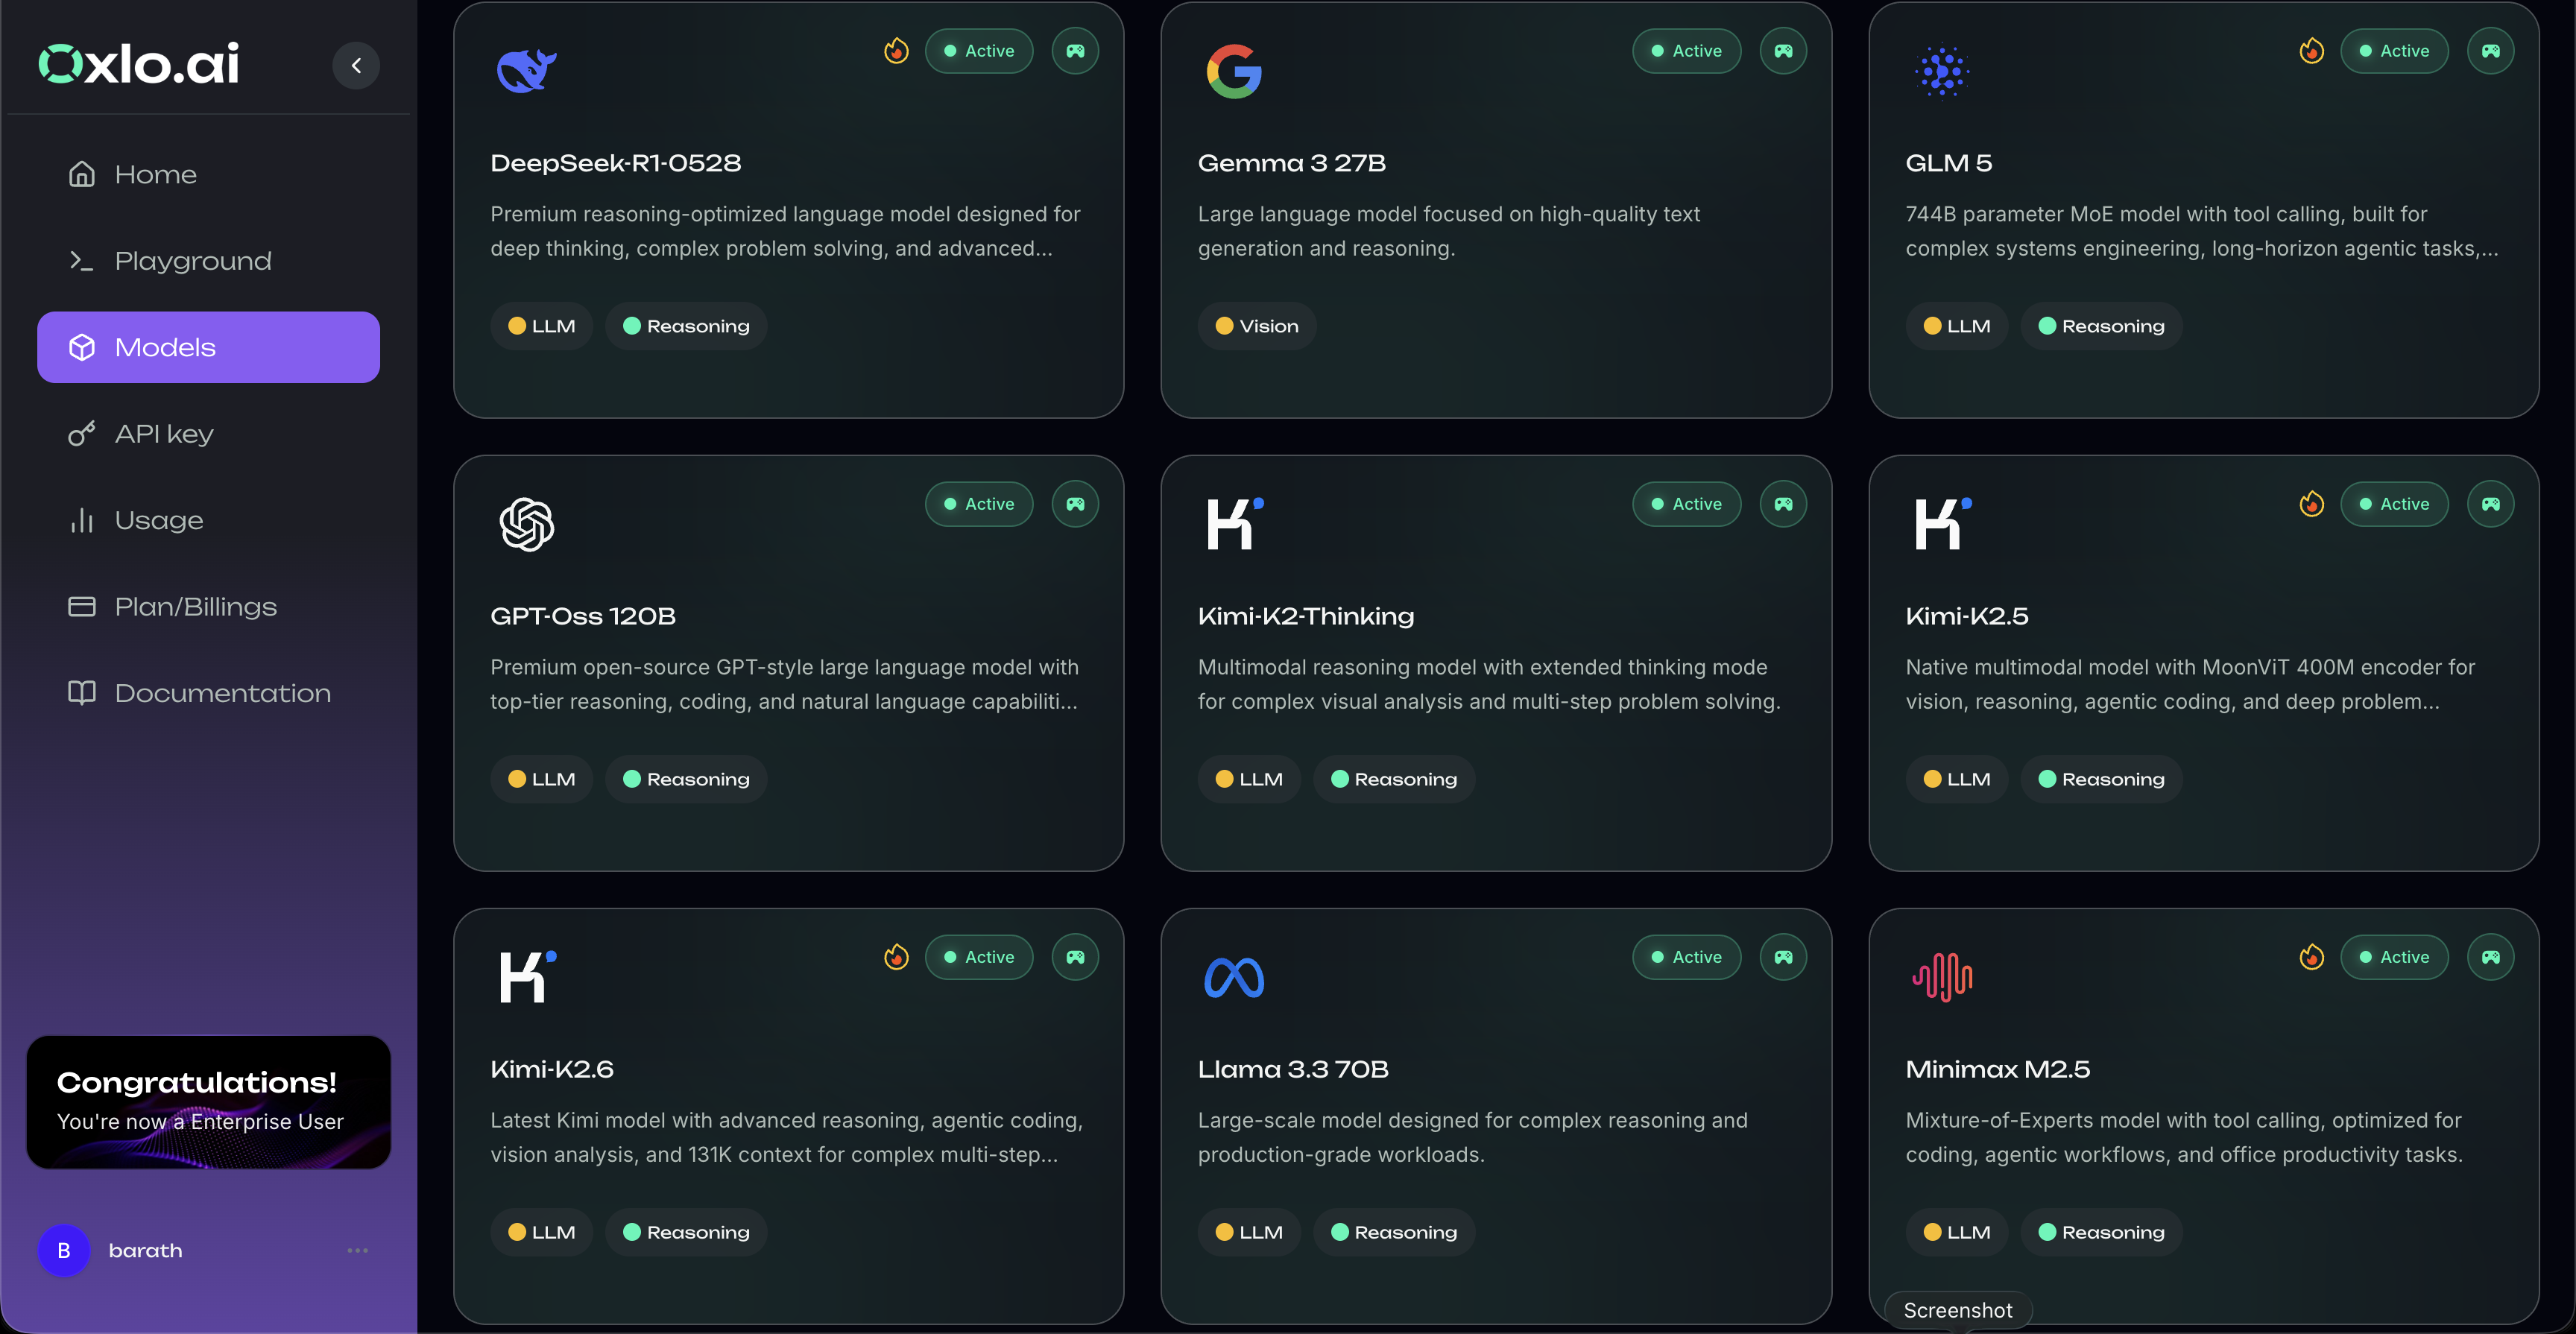
Task: Click the DeepSeek whale logo
Action: pyautogui.click(x=527, y=71)
